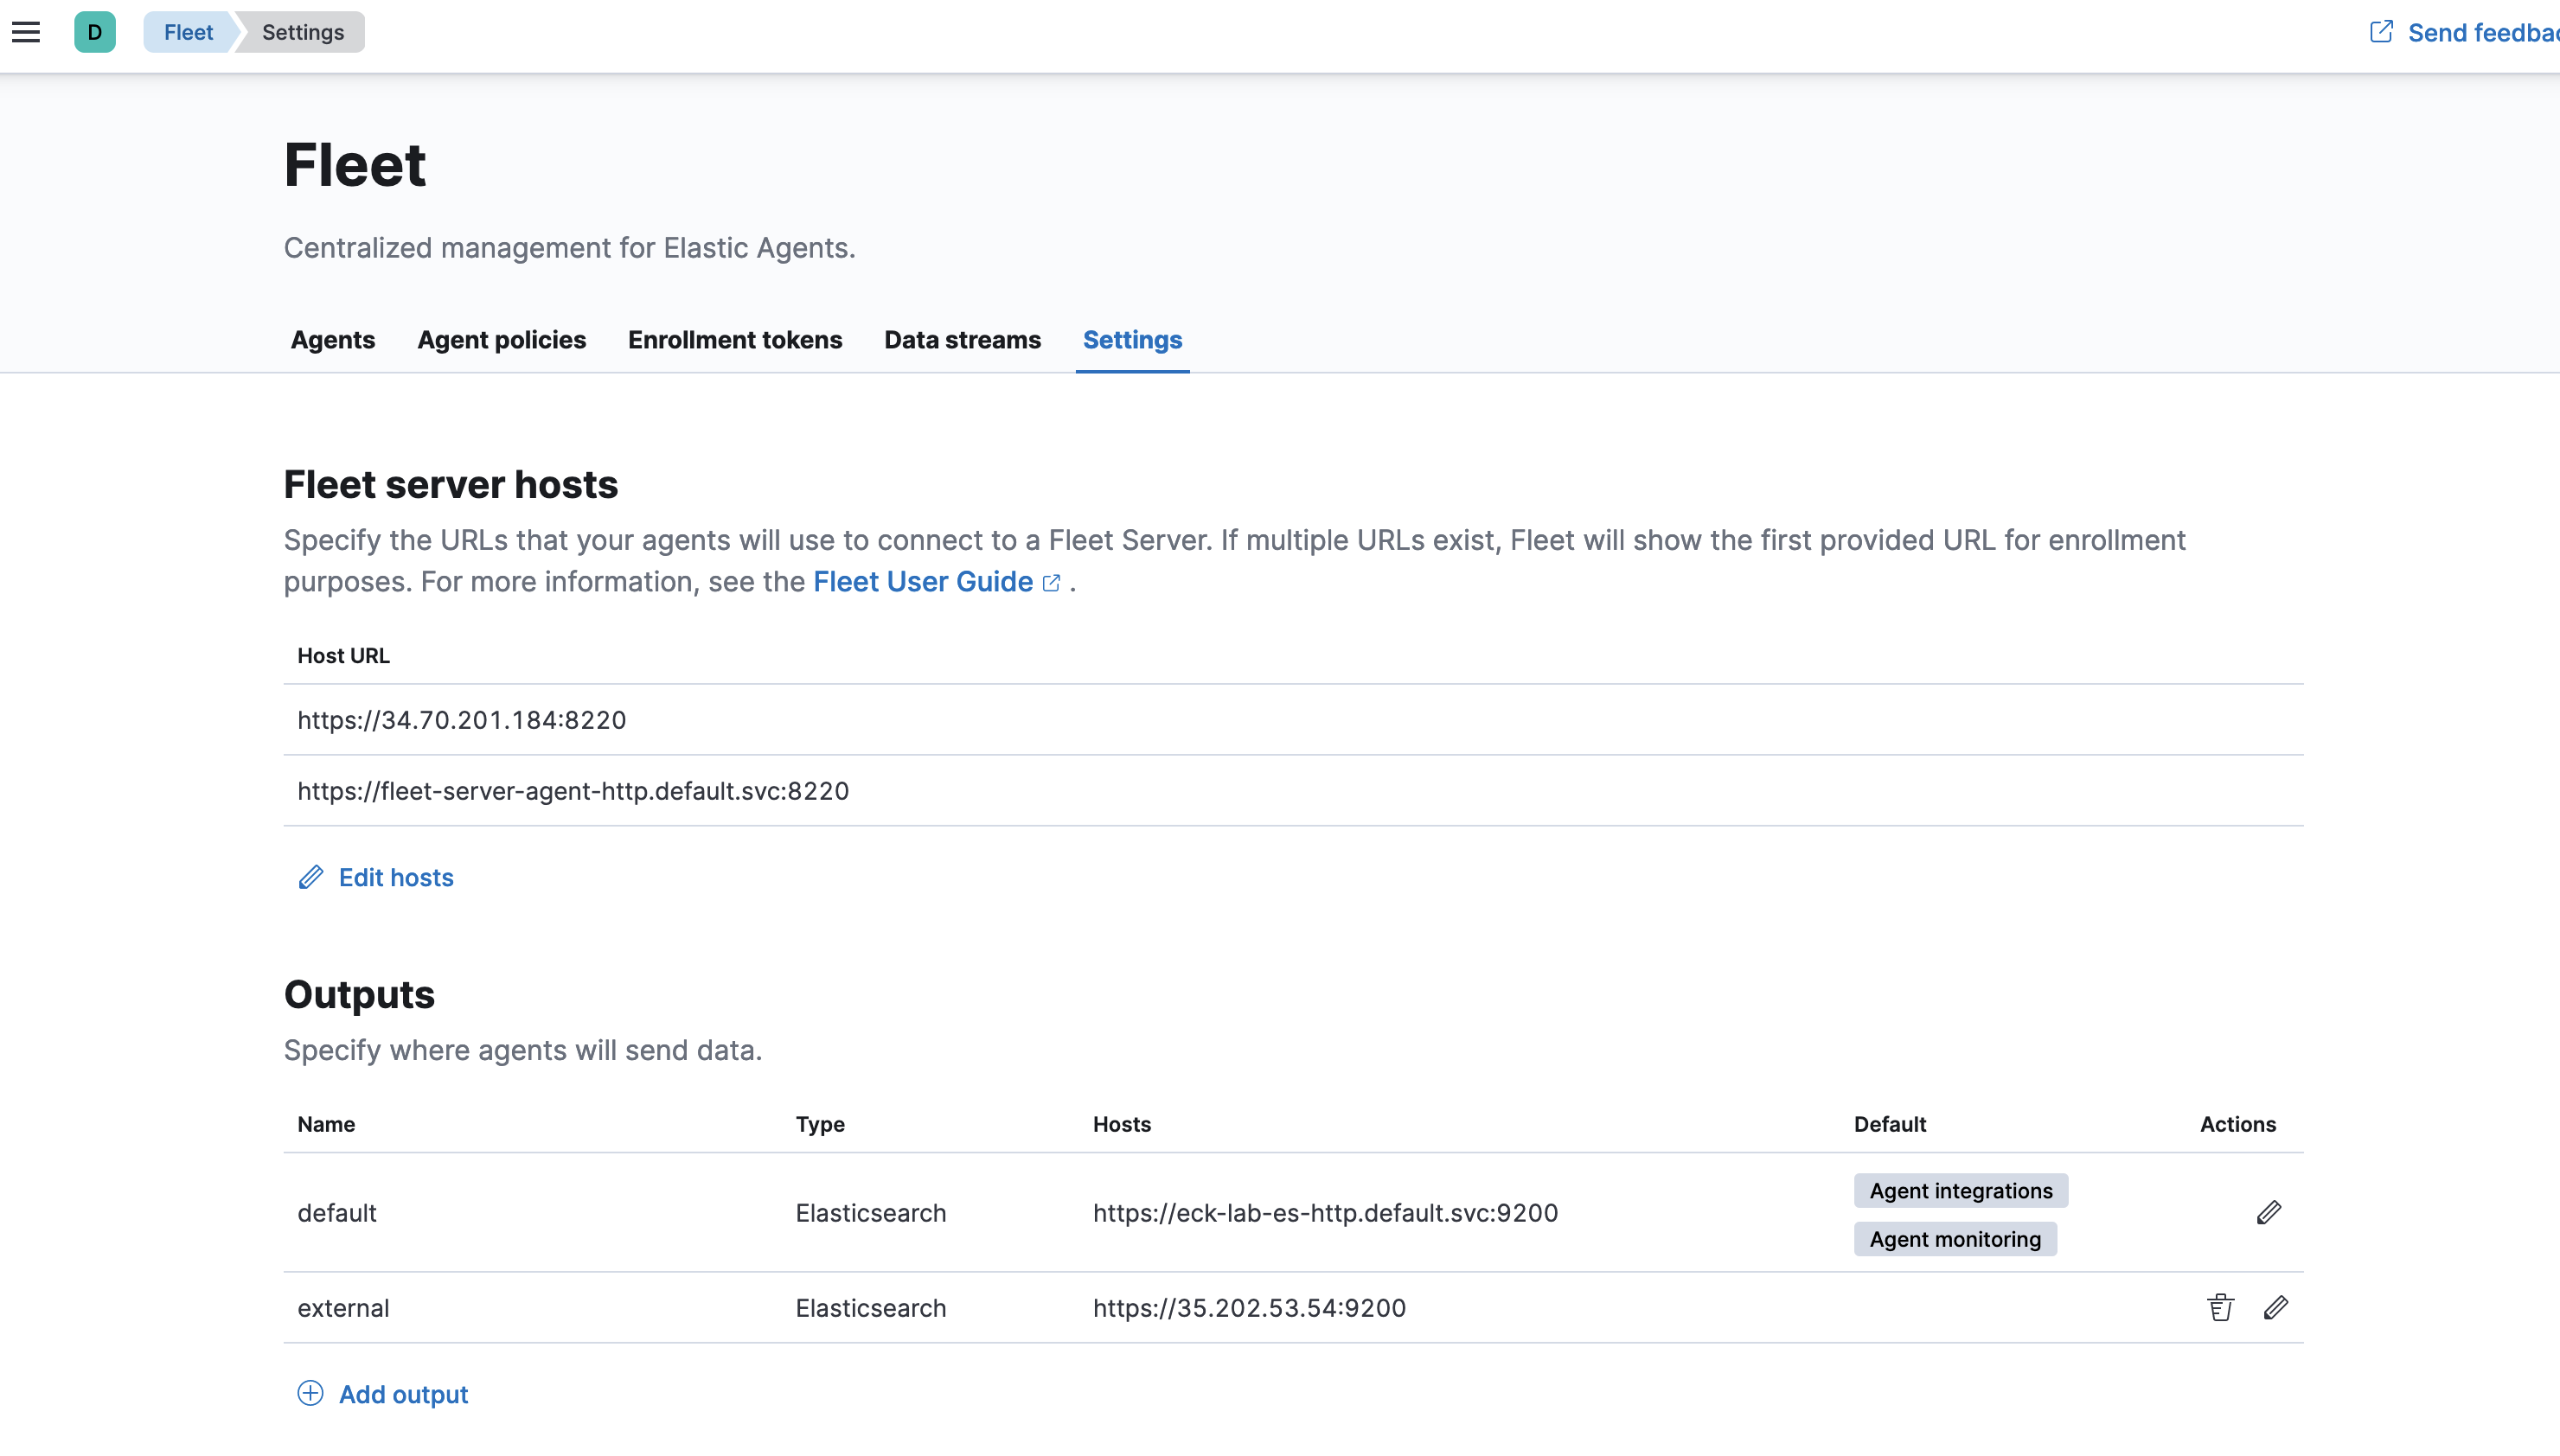The height and width of the screenshot is (1456, 2560).
Task: Click the Fleet User Guide external icon
Action: (1051, 583)
